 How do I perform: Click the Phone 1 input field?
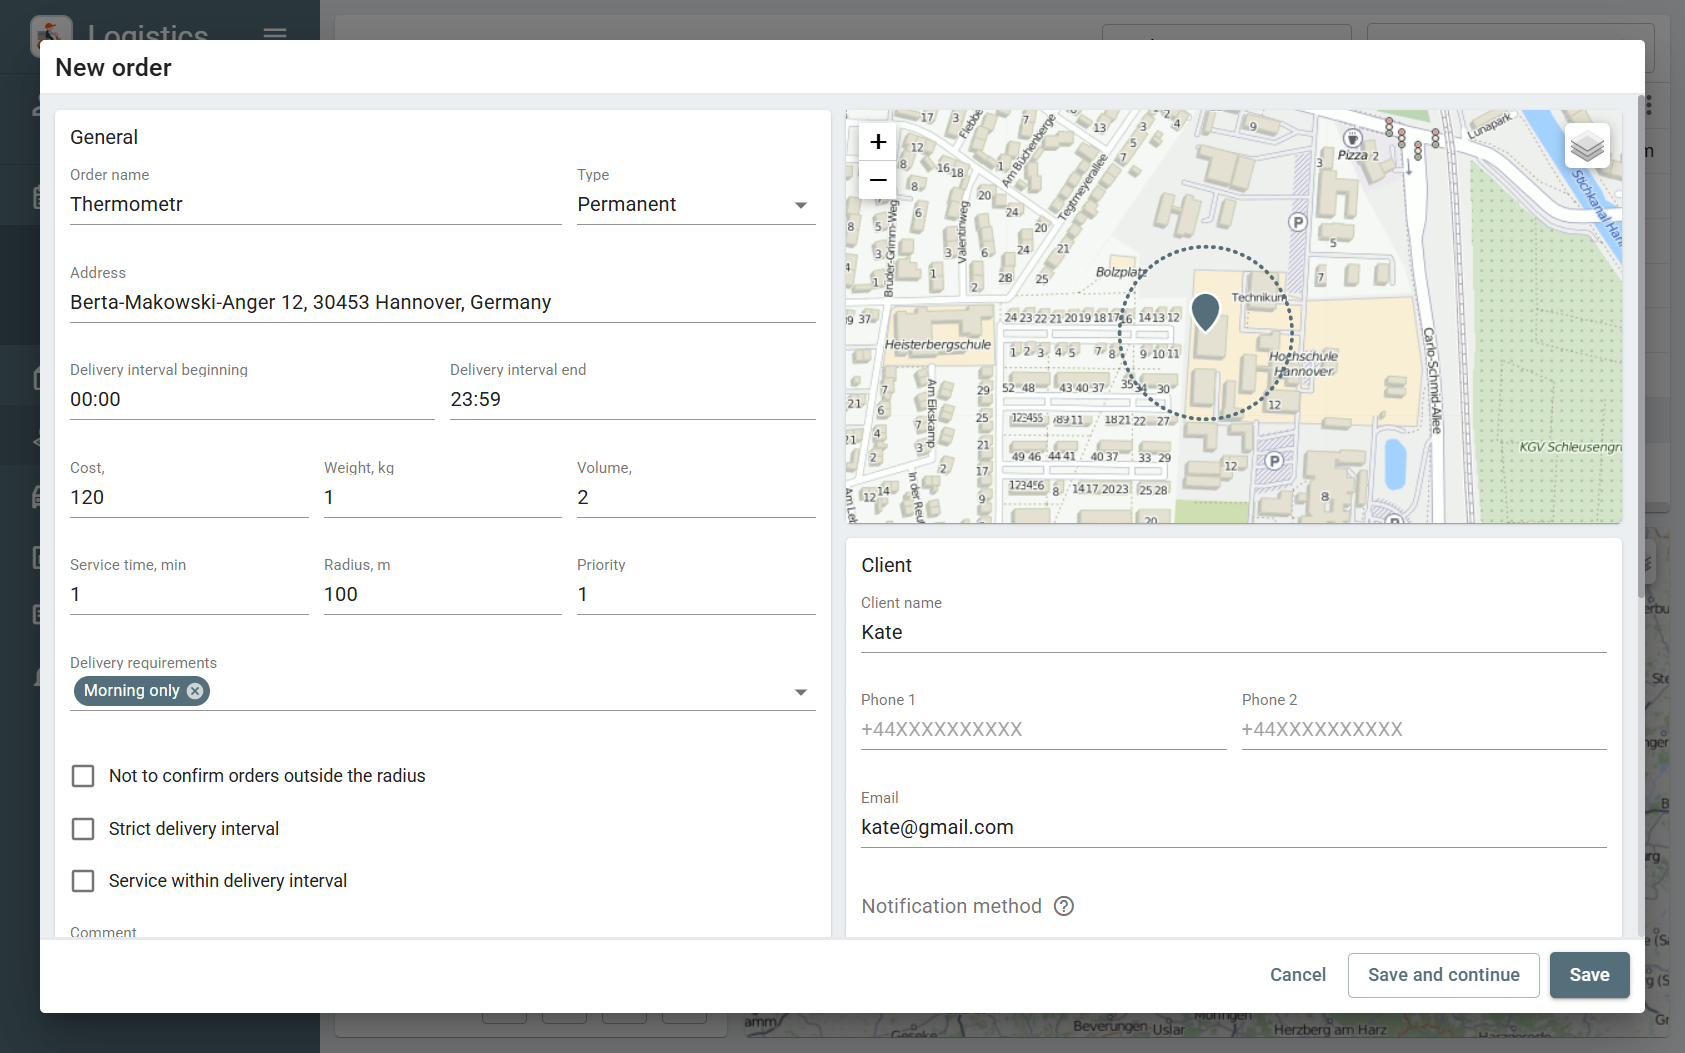pyautogui.click(x=1043, y=729)
